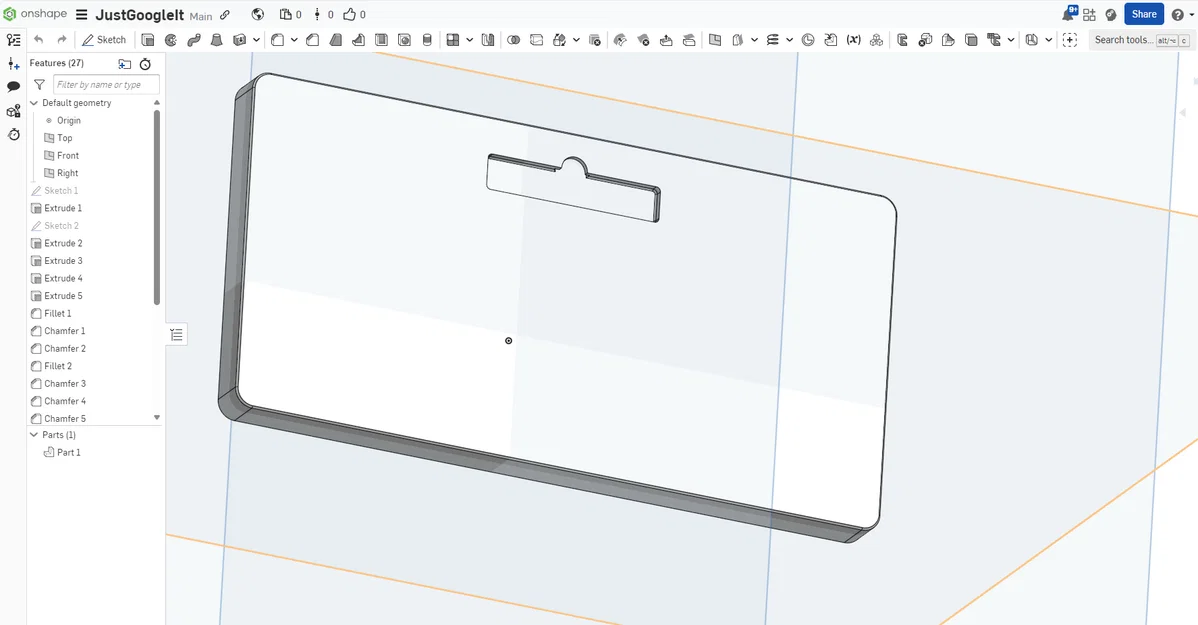Select the Move face tool
This screenshot has width=1198, height=625.
666,40
